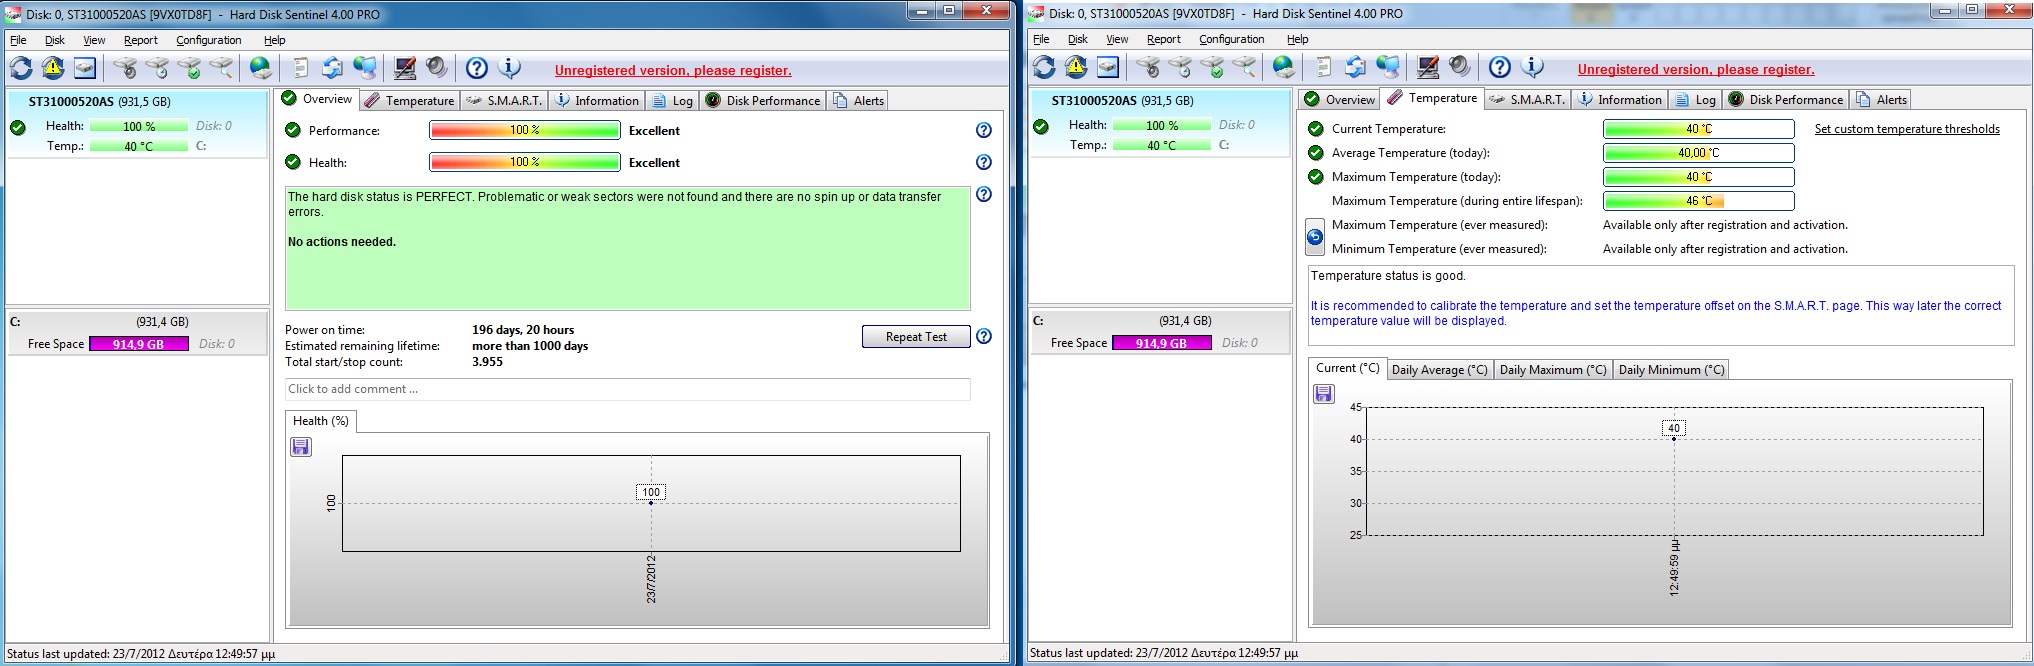
Task: Open Information tab in Overview window
Action: [597, 100]
